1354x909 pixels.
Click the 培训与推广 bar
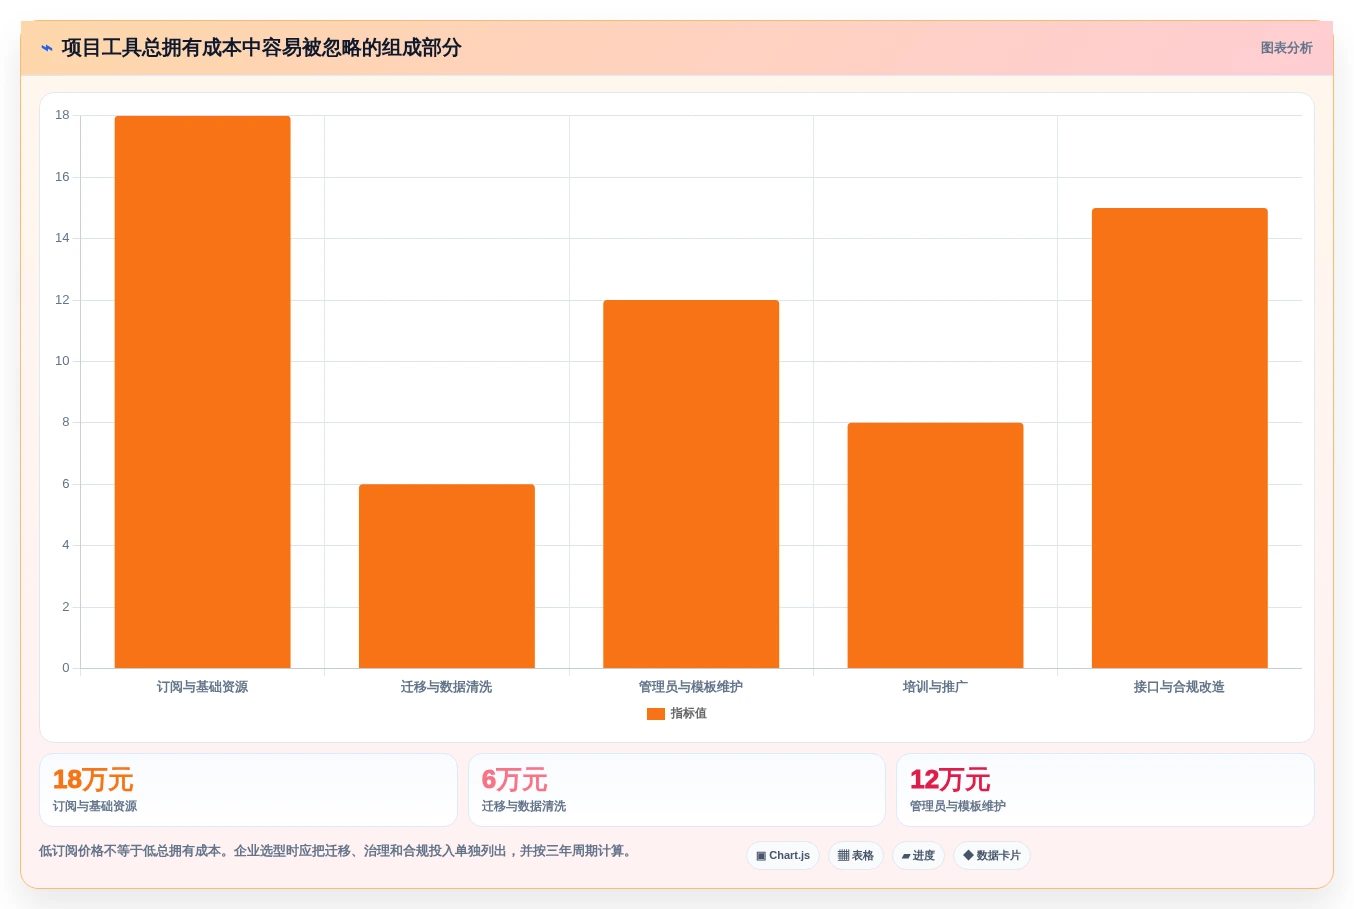[935, 545]
